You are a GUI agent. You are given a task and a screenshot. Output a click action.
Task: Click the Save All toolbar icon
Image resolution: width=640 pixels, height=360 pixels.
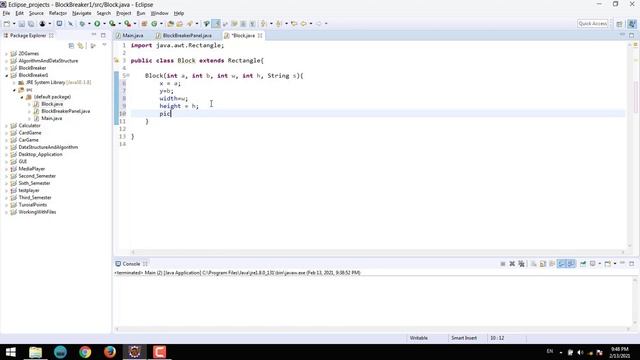click(x=31, y=24)
